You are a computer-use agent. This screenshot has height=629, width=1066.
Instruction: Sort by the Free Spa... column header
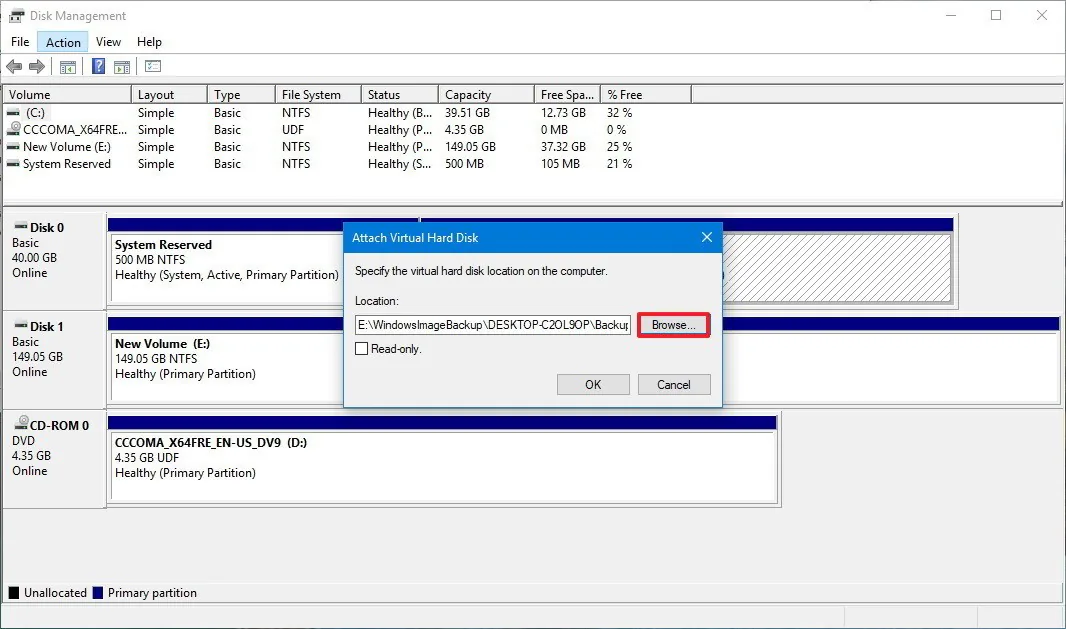point(567,95)
